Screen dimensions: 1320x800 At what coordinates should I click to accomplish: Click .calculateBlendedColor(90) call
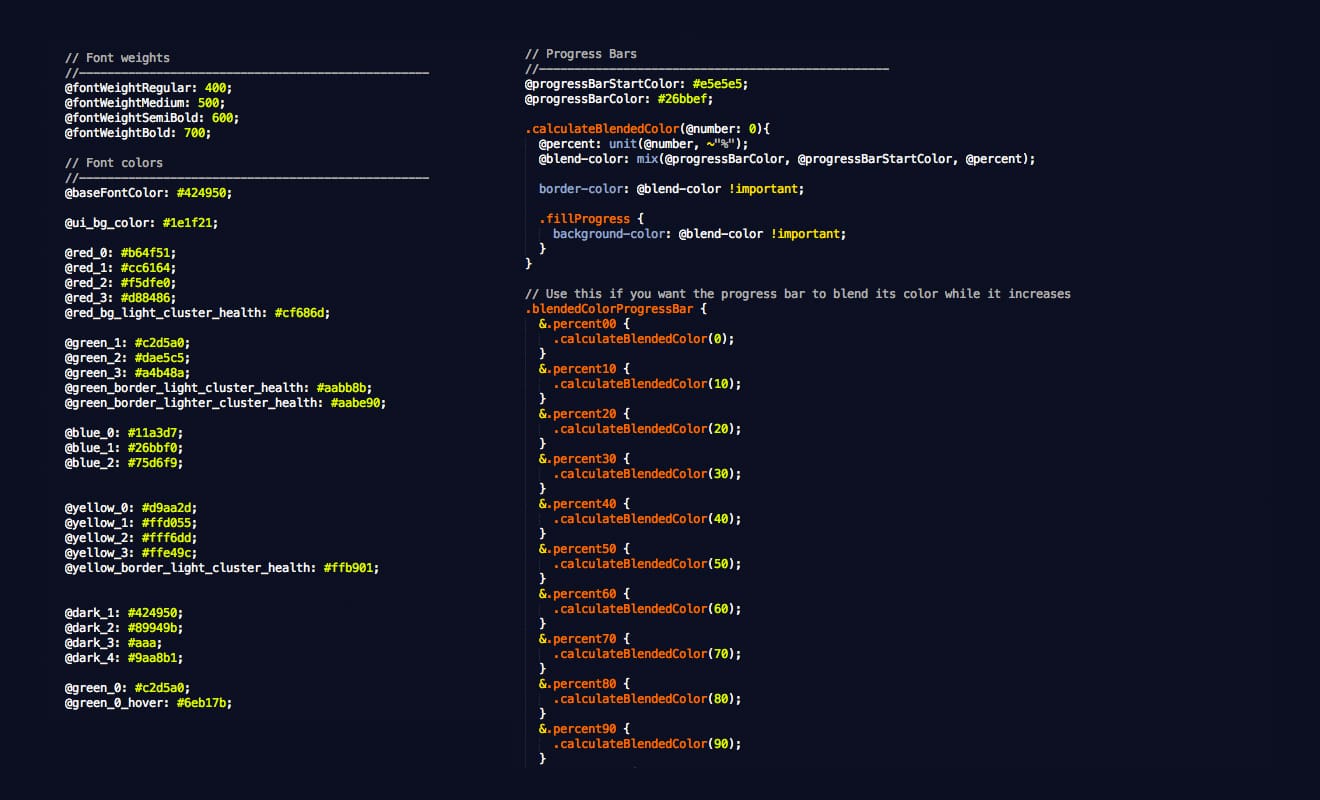pos(647,744)
